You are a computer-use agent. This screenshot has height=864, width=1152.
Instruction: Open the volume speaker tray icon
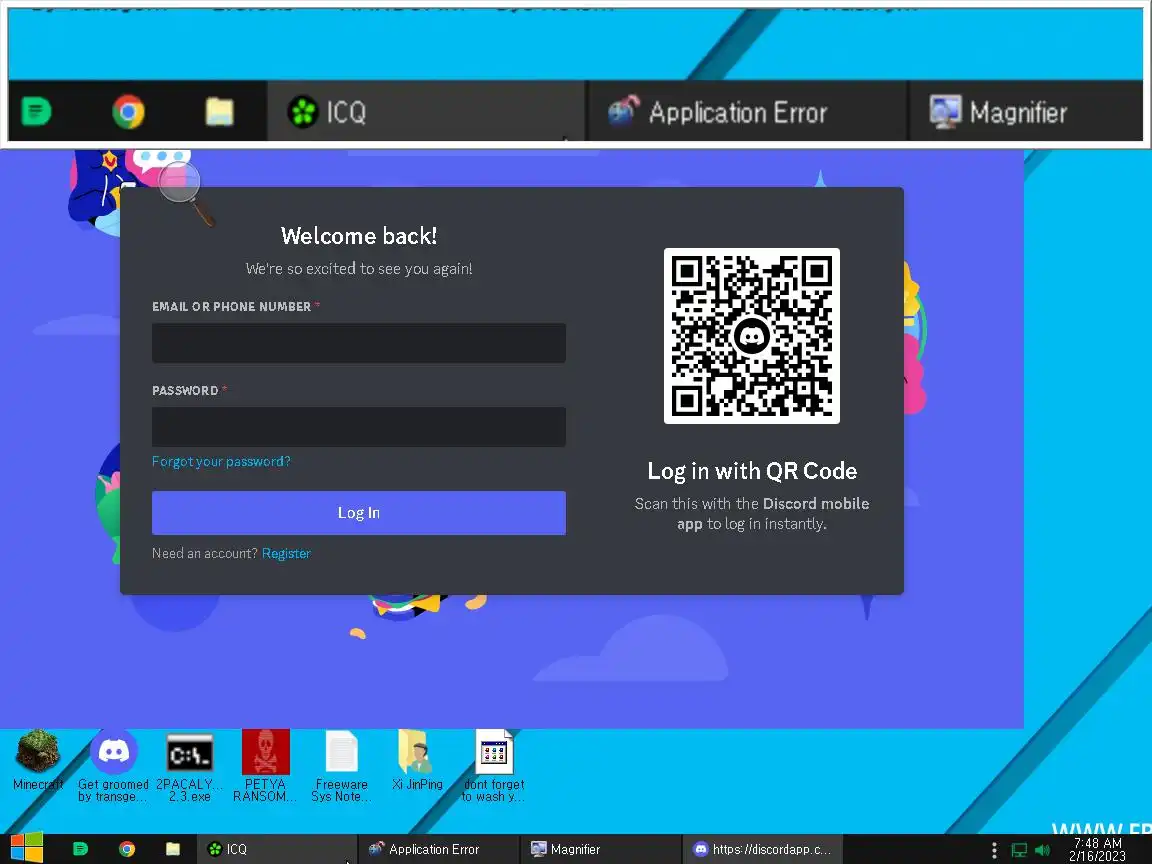1042,850
